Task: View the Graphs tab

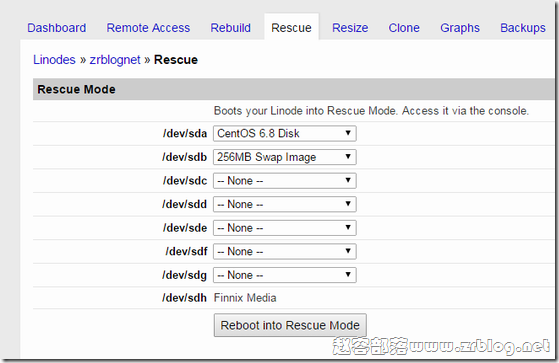Action: [460, 28]
